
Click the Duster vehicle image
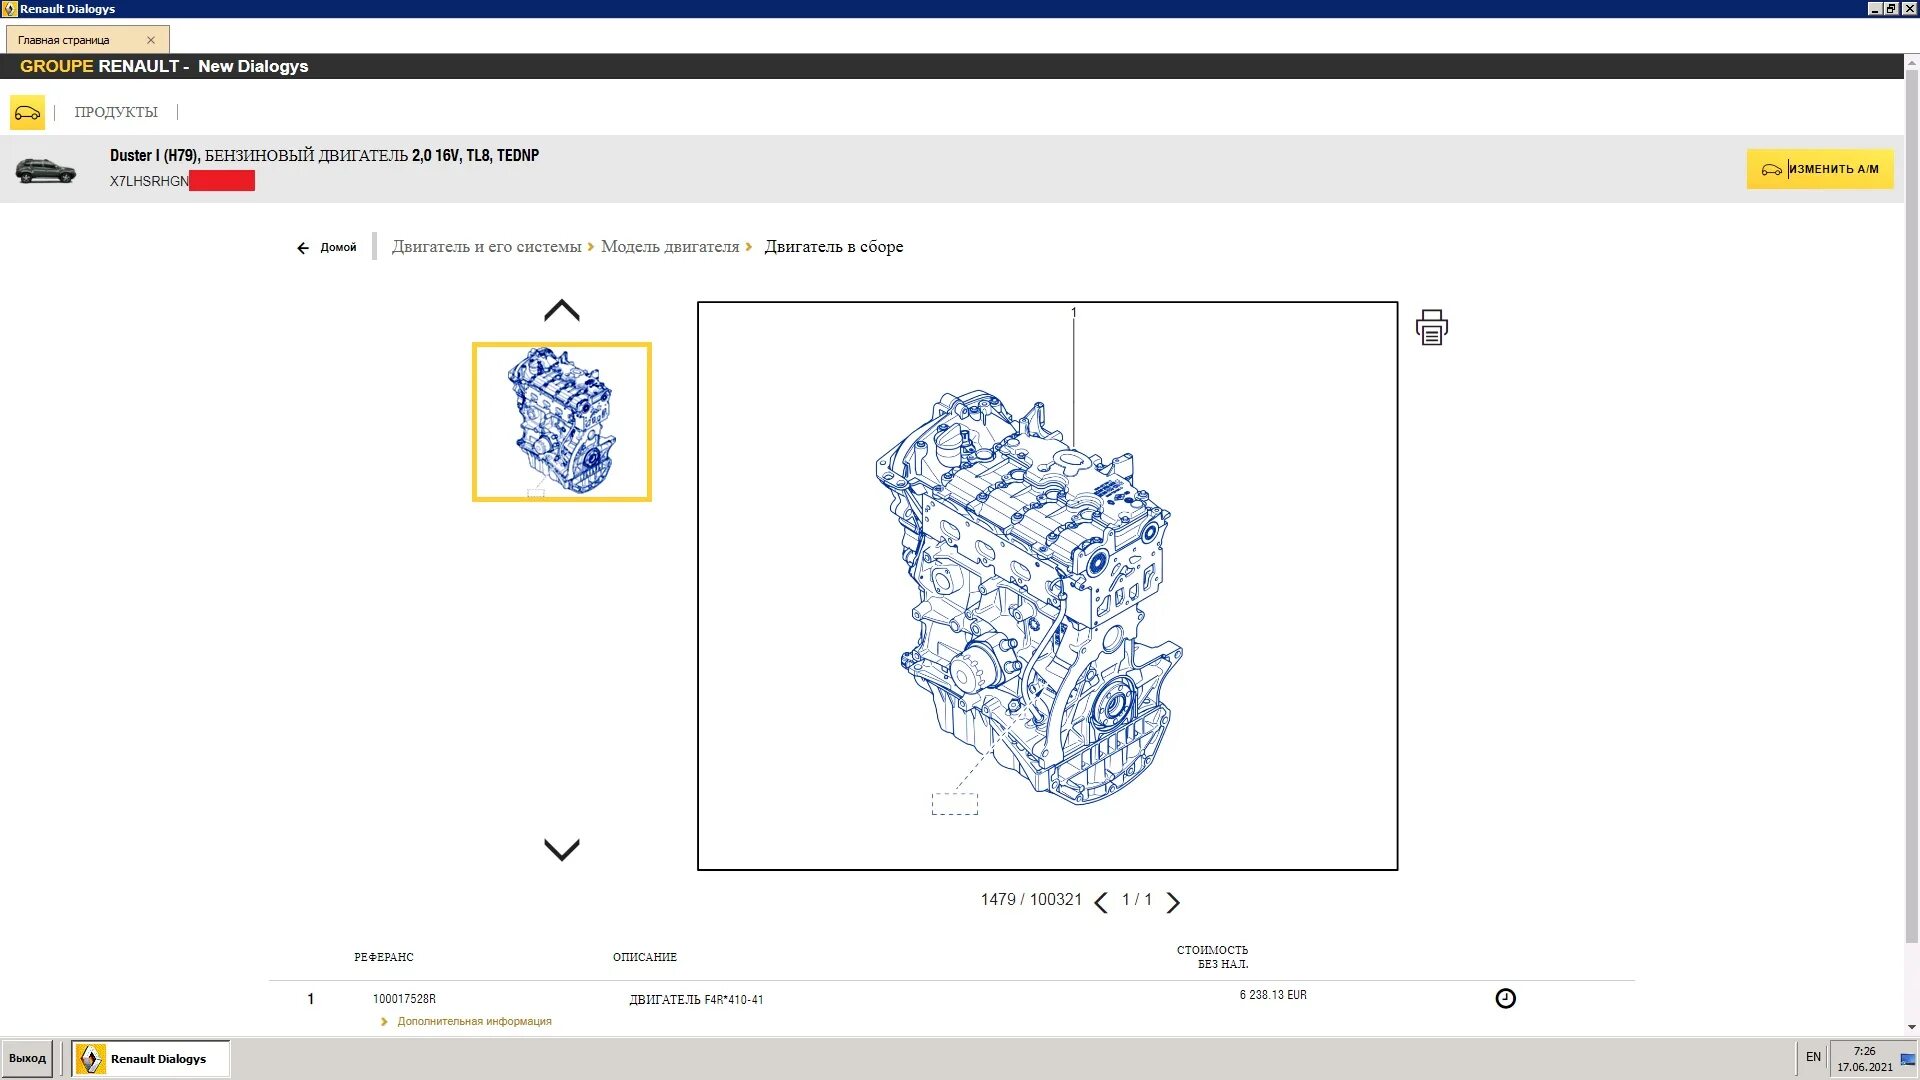[46, 171]
